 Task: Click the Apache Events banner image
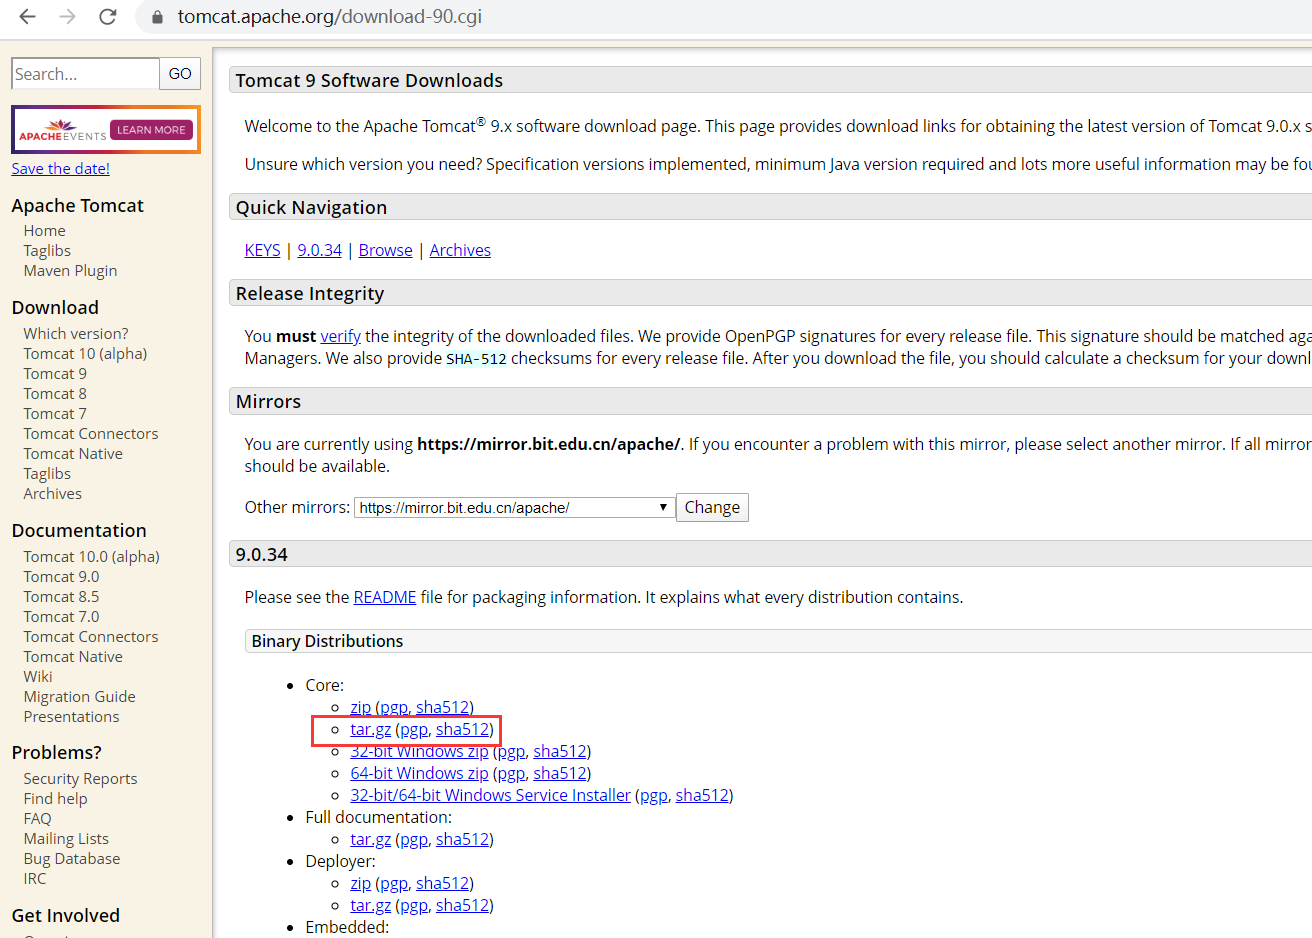[106, 130]
